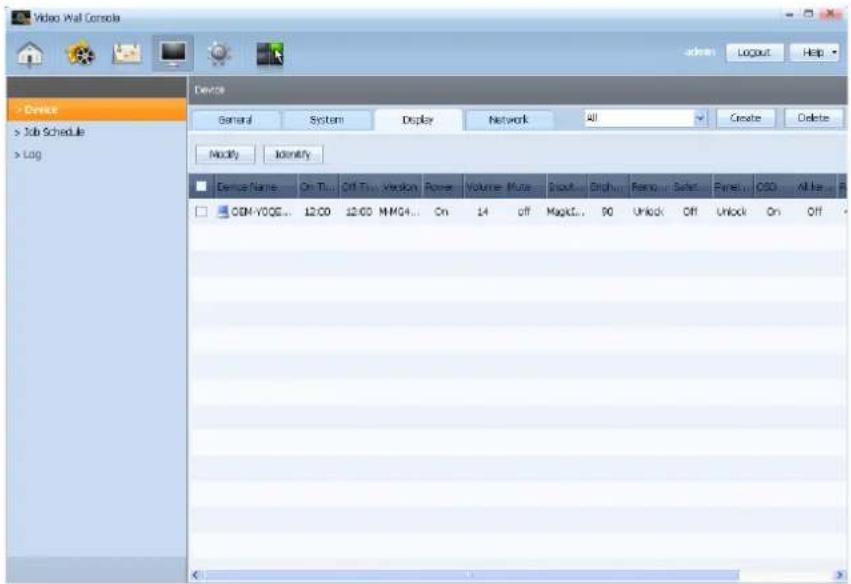This screenshot has width=851, height=584.
Task: Click the horizontal scrollbar thumb
Action: tap(470, 575)
